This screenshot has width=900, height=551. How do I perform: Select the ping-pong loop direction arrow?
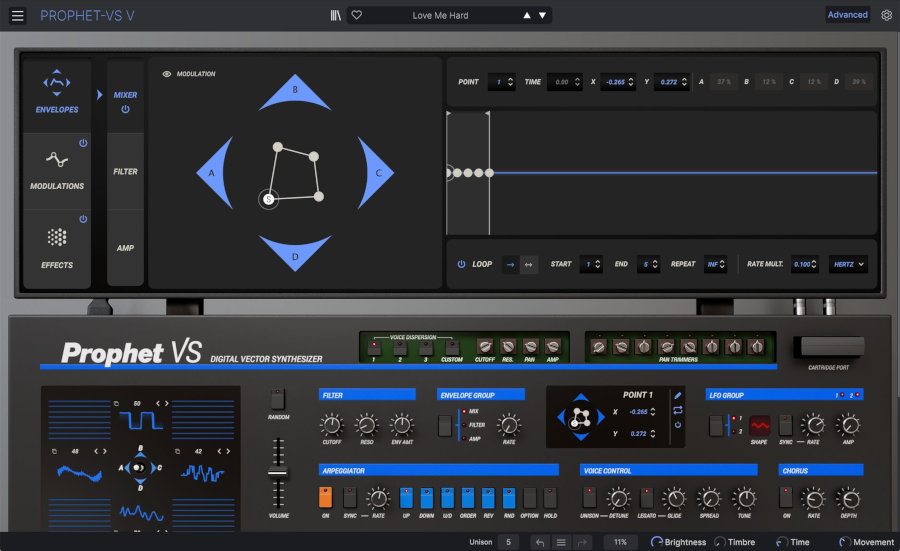tap(529, 264)
